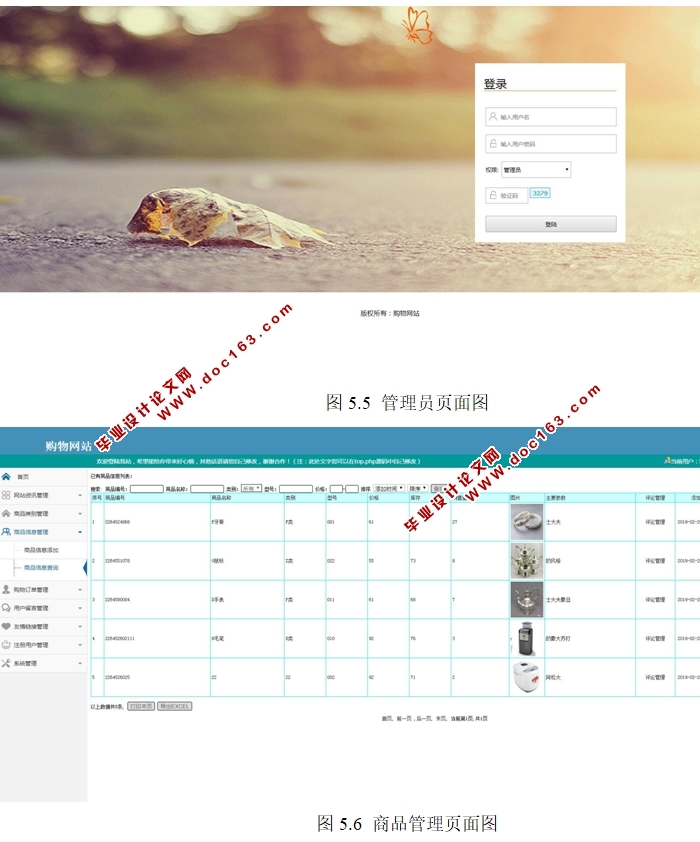Click the grid icon for 网站资讯管理
Image resolution: width=700 pixels, height=842 pixels.
point(6,495)
